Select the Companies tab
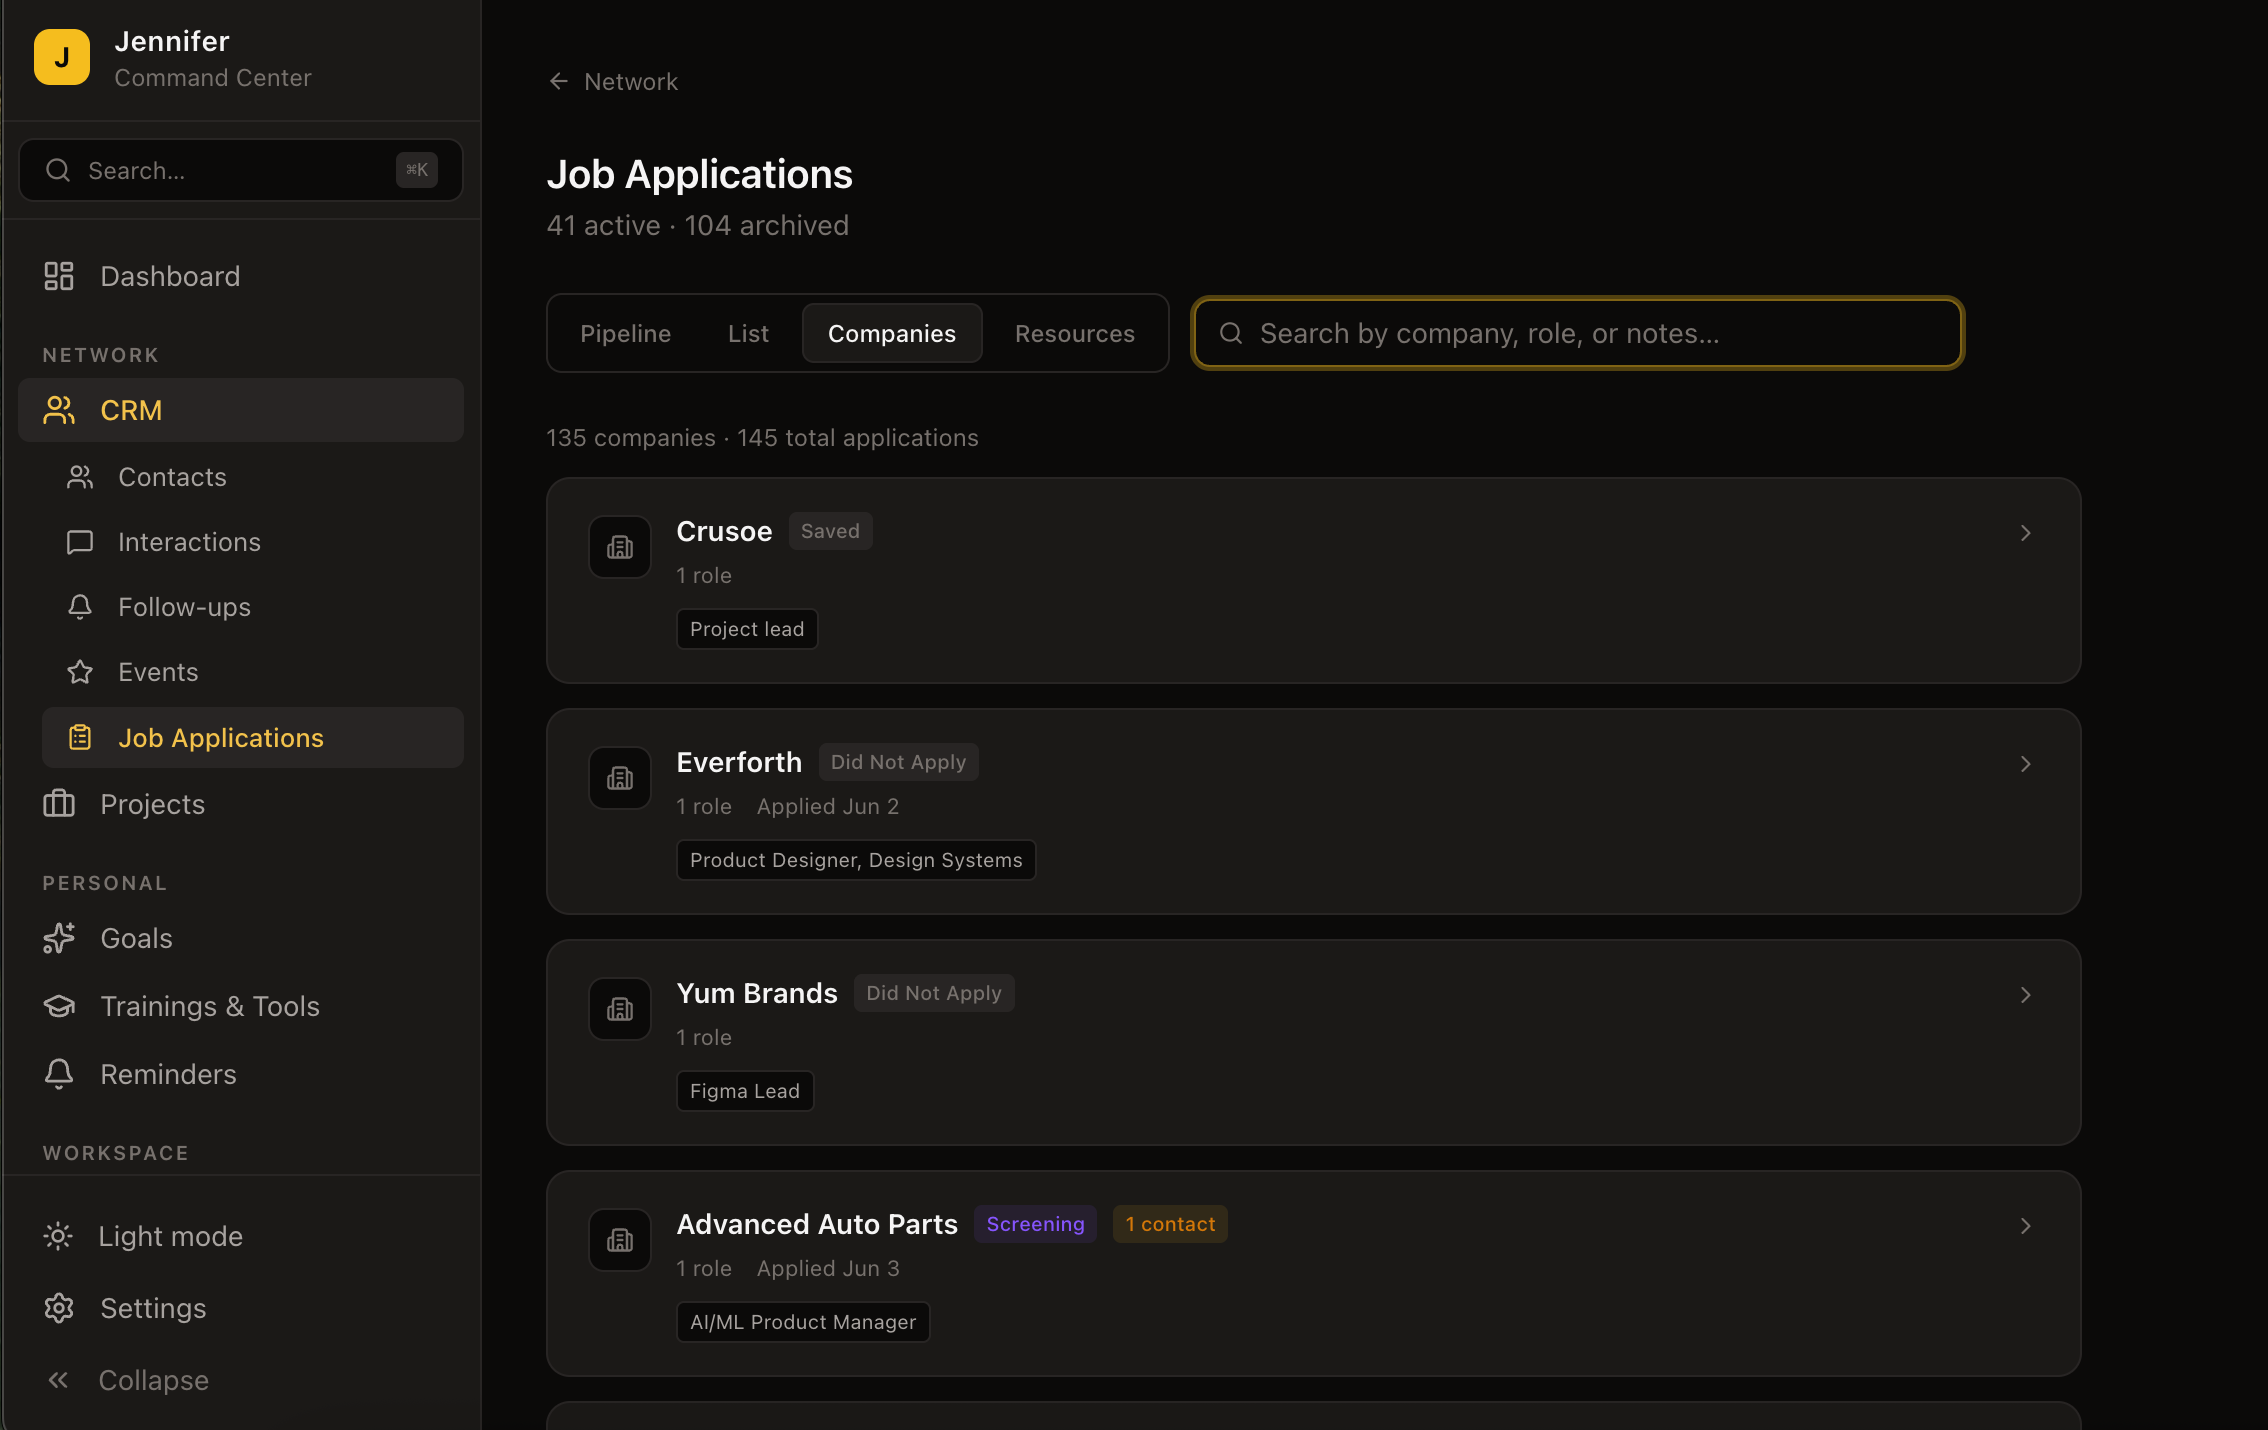2268x1430 pixels. 892,333
